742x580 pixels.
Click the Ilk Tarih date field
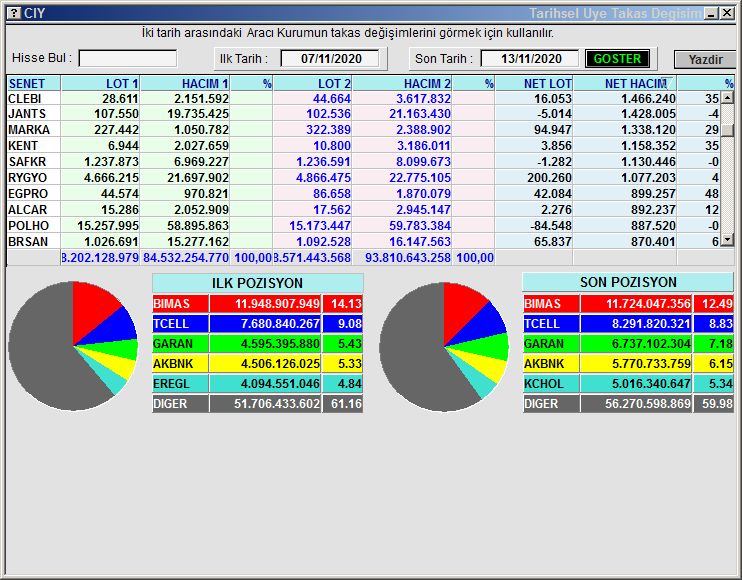point(329,59)
